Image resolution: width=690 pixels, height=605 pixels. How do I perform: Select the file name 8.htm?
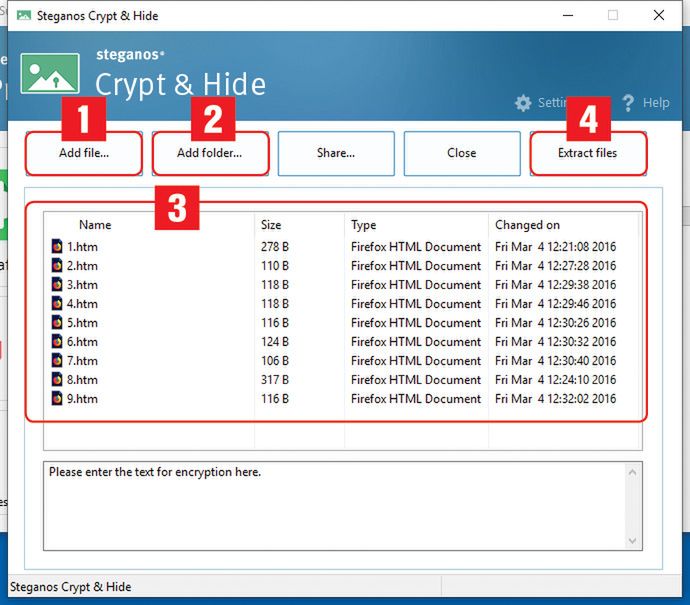[x=82, y=380]
